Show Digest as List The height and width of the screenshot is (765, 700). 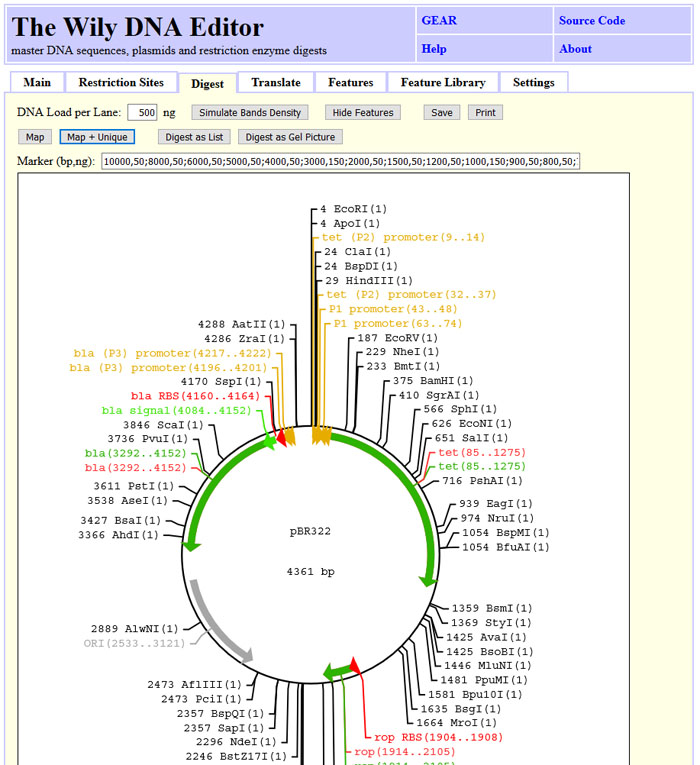194,137
